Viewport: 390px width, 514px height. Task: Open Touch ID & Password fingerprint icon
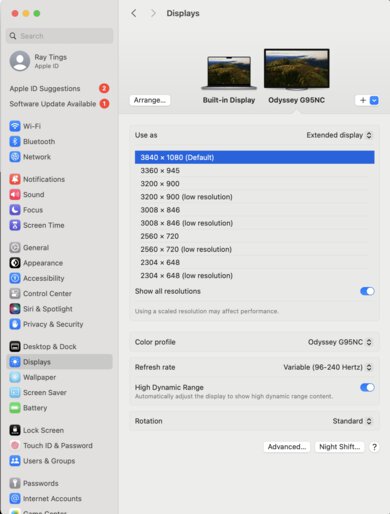coord(15,445)
